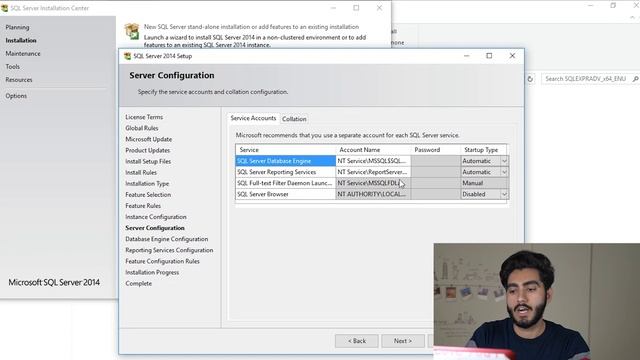Viewport: 640px width, 360px height.
Task: Click the NT Service\ReportServer account name cell
Action: point(373,172)
